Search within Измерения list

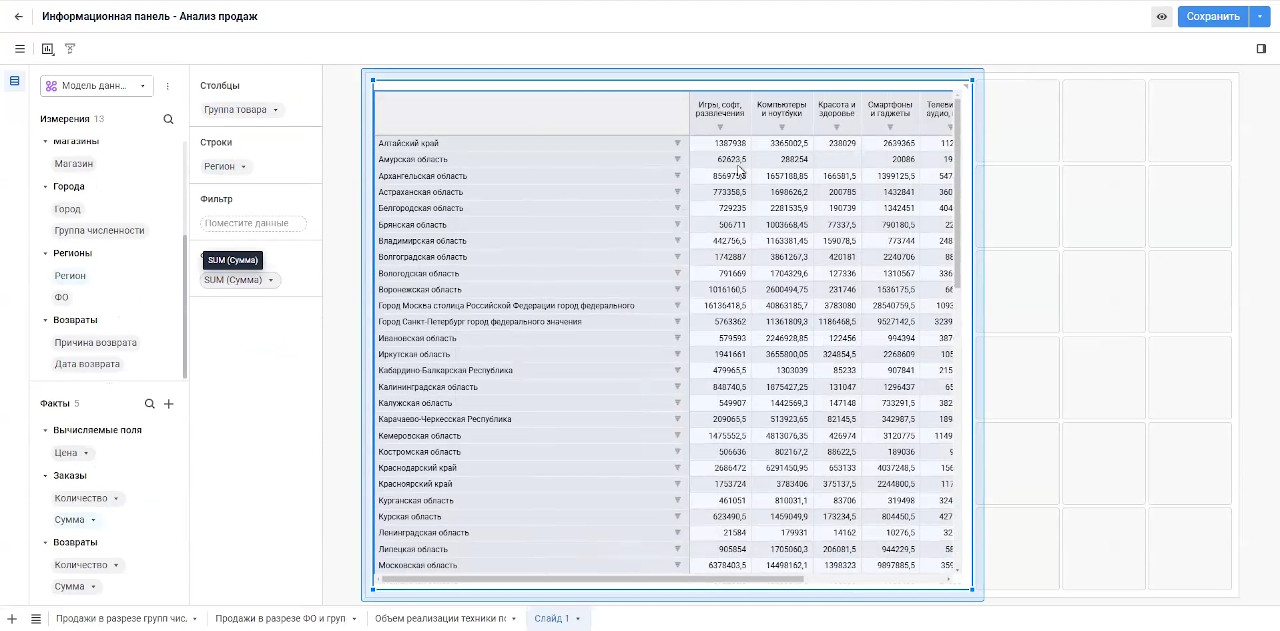[168, 119]
